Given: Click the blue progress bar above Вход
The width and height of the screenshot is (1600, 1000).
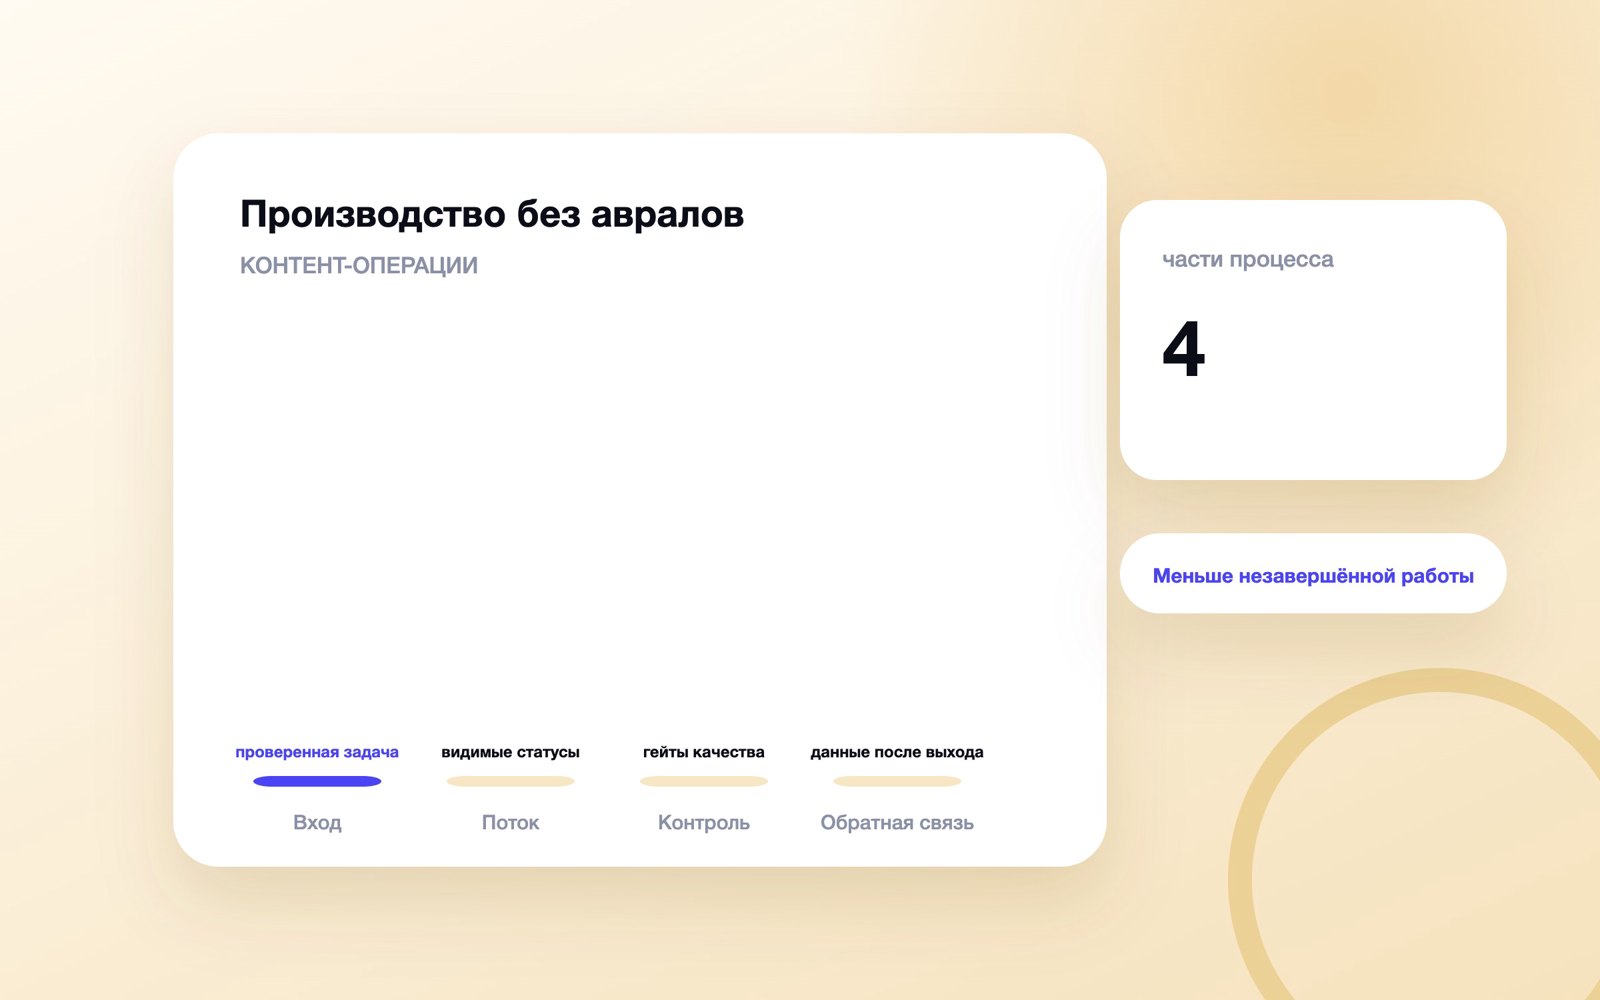Looking at the screenshot, I should (317, 781).
